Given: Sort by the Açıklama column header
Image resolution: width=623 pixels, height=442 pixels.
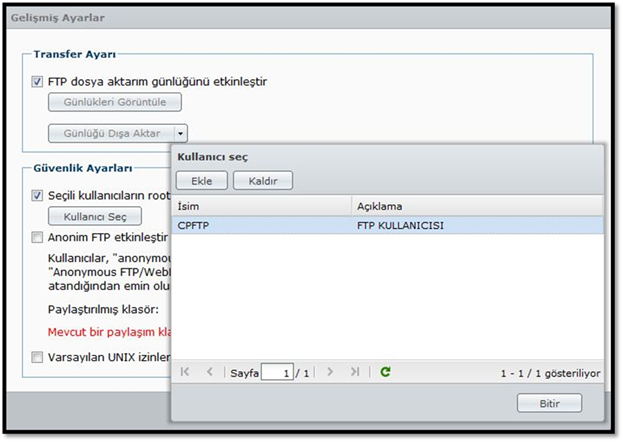Looking at the screenshot, I should tap(477, 206).
